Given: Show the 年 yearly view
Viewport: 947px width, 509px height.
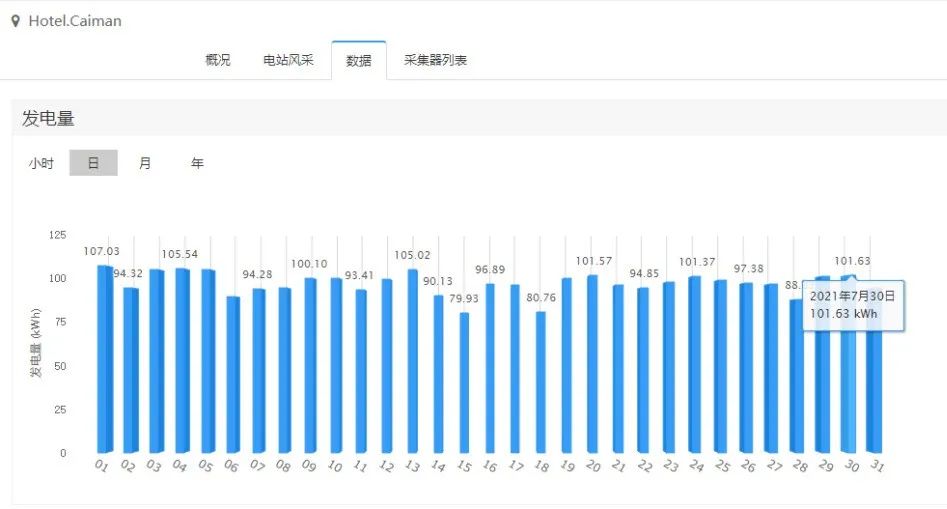Looking at the screenshot, I should pos(197,163).
